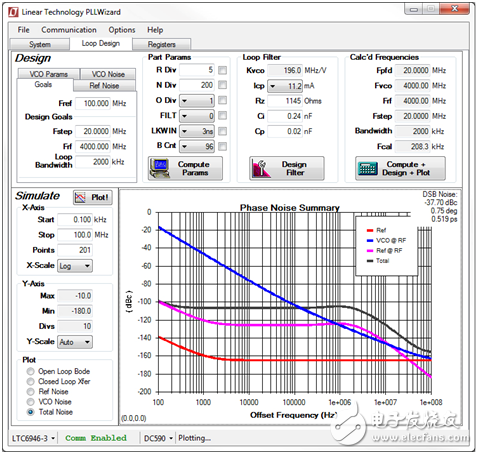Switch to the Registers tab
Image resolution: width=478 pixels, height=454 pixels.
coord(162,44)
